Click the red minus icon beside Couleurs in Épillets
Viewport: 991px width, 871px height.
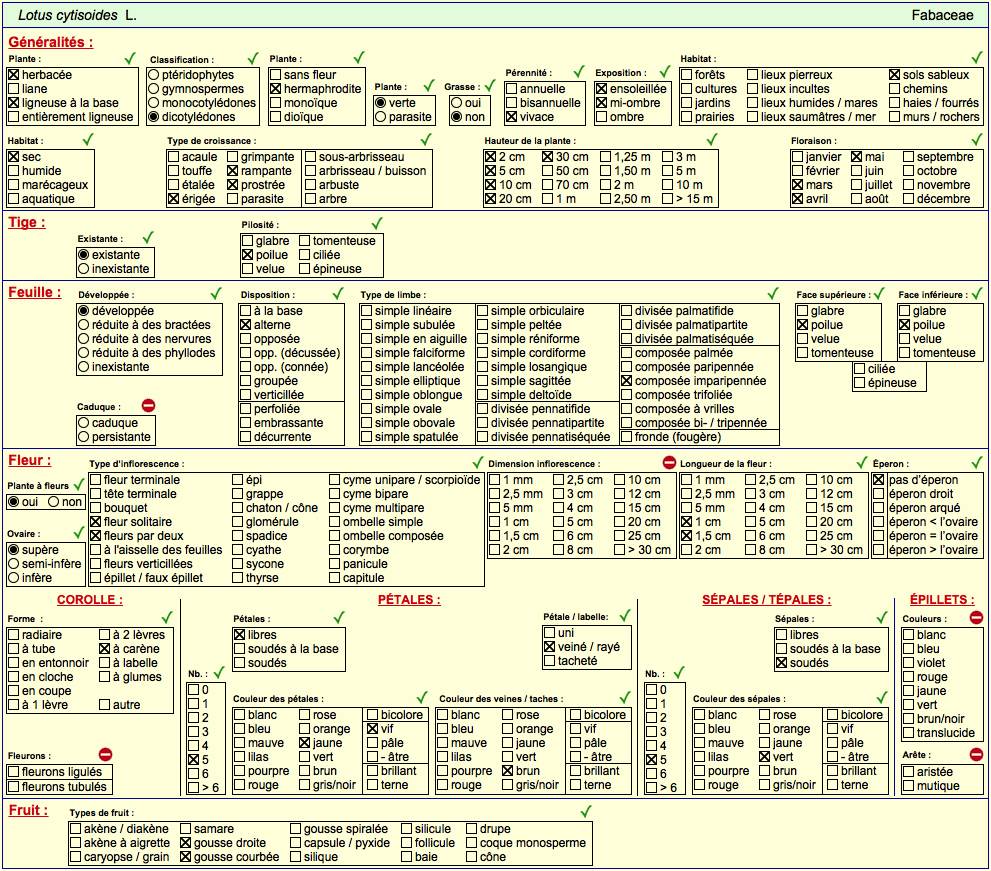976,618
